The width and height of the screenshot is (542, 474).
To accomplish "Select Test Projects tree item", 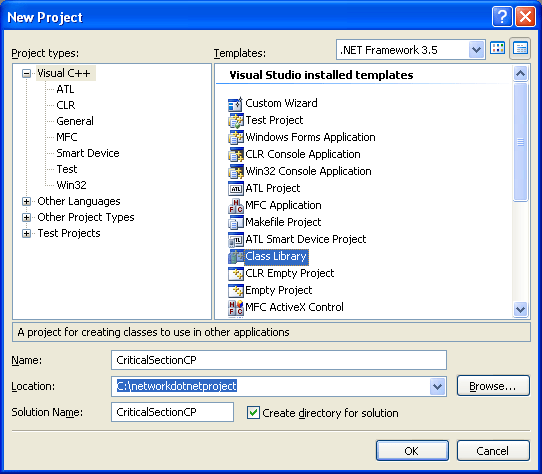I will tap(69, 233).
